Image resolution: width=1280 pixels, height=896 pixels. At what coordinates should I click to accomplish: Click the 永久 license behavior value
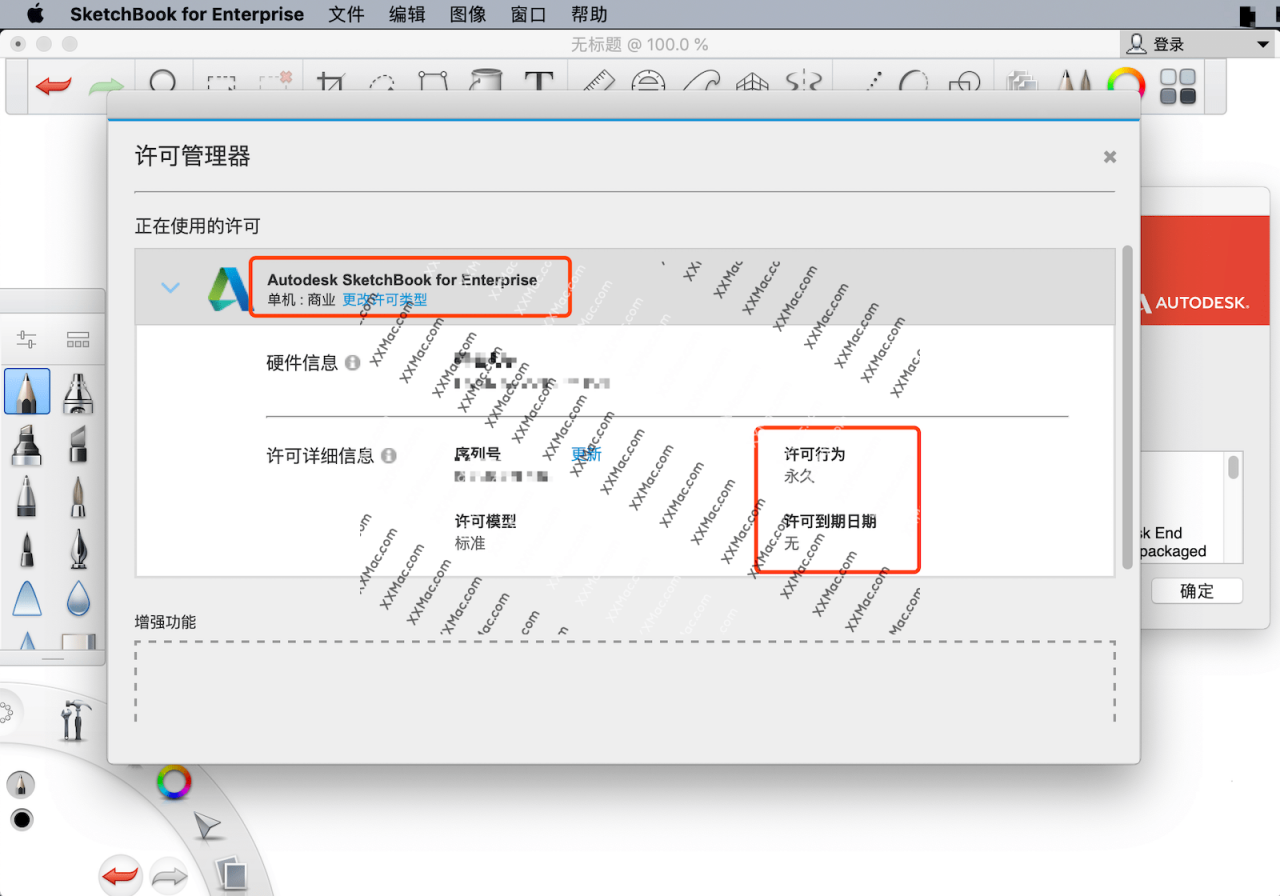(799, 476)
